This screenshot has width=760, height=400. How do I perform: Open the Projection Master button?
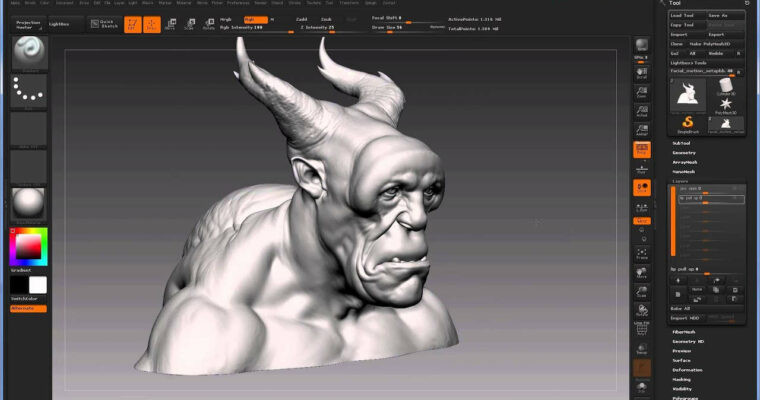tap(28, 24)
